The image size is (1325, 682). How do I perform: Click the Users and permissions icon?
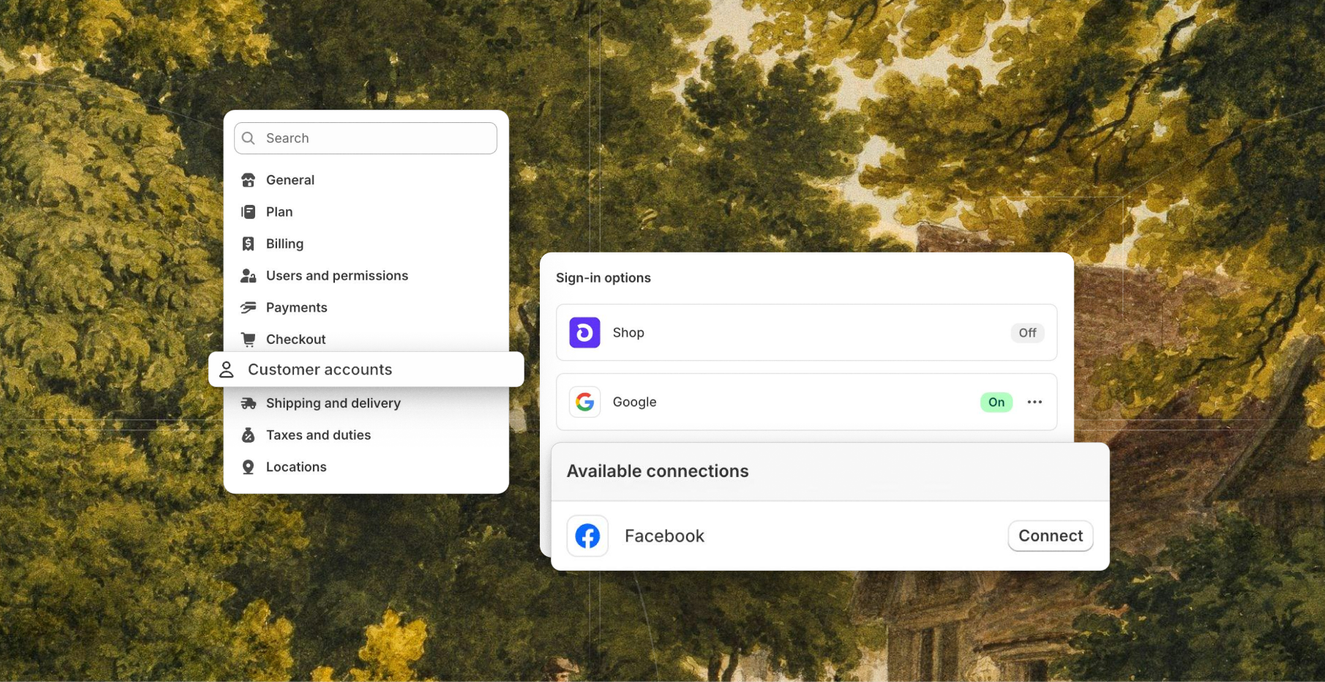click(248, 276)
